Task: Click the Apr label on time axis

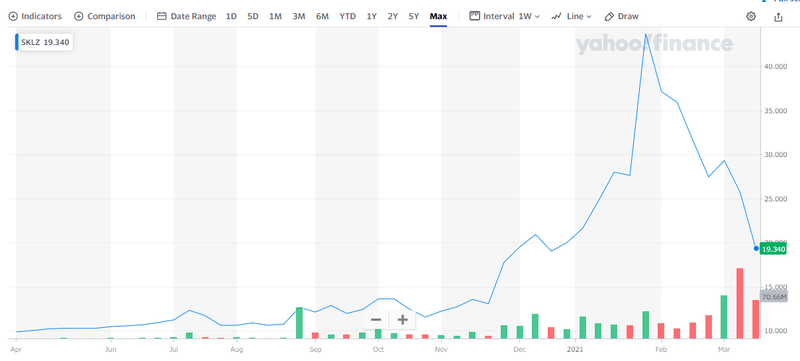Action: pos(16,349)
